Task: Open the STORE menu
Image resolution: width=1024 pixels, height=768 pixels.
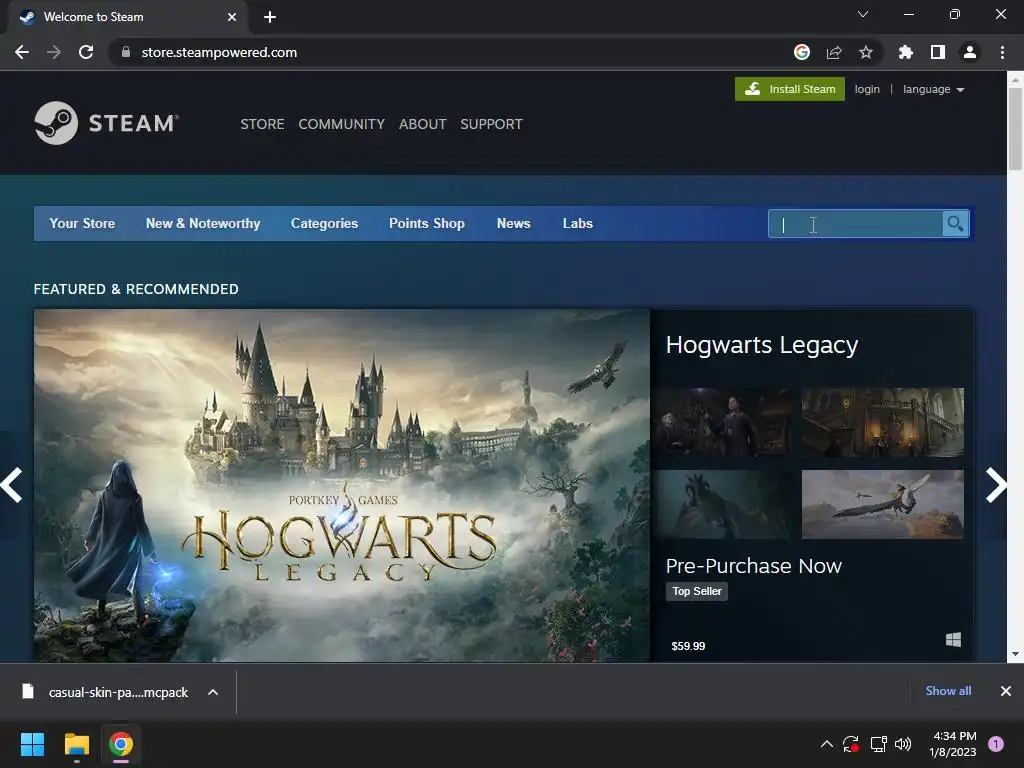Action: point(262,124)
